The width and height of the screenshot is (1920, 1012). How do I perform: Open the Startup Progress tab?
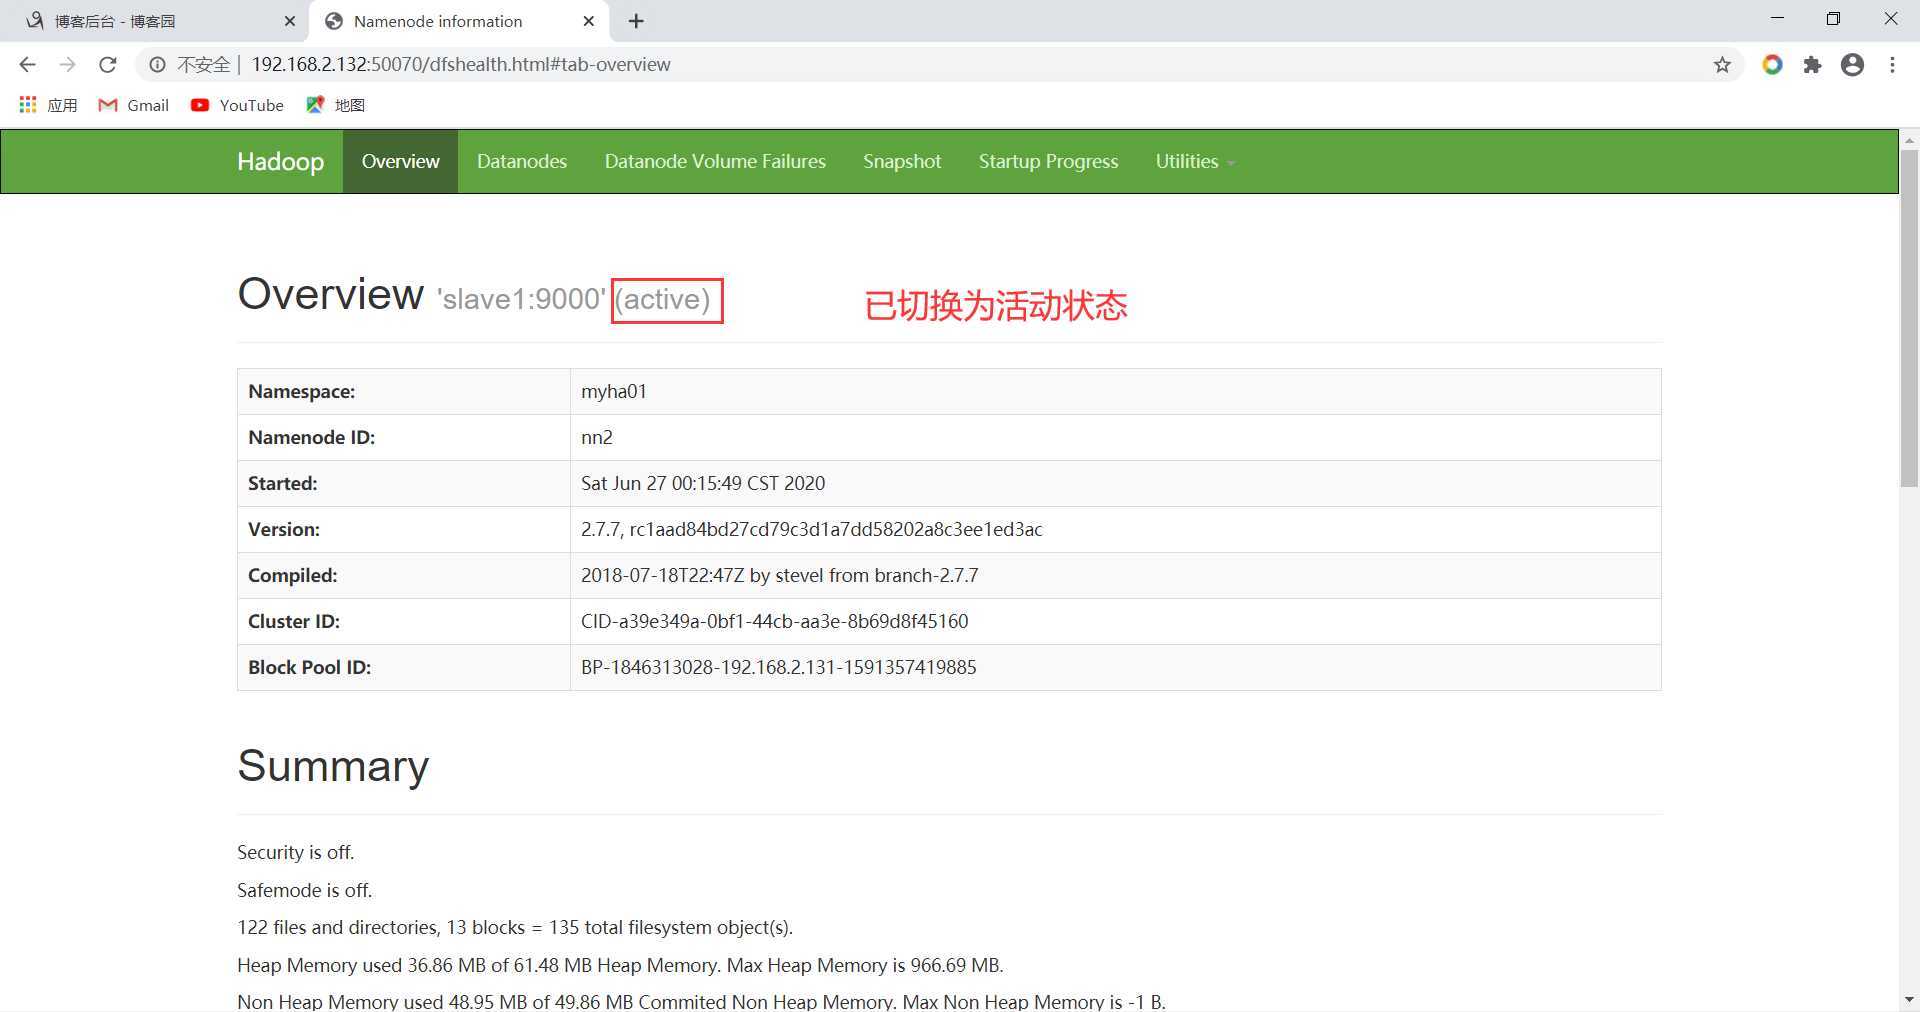pyautogui.click(x=1048, y=161)
